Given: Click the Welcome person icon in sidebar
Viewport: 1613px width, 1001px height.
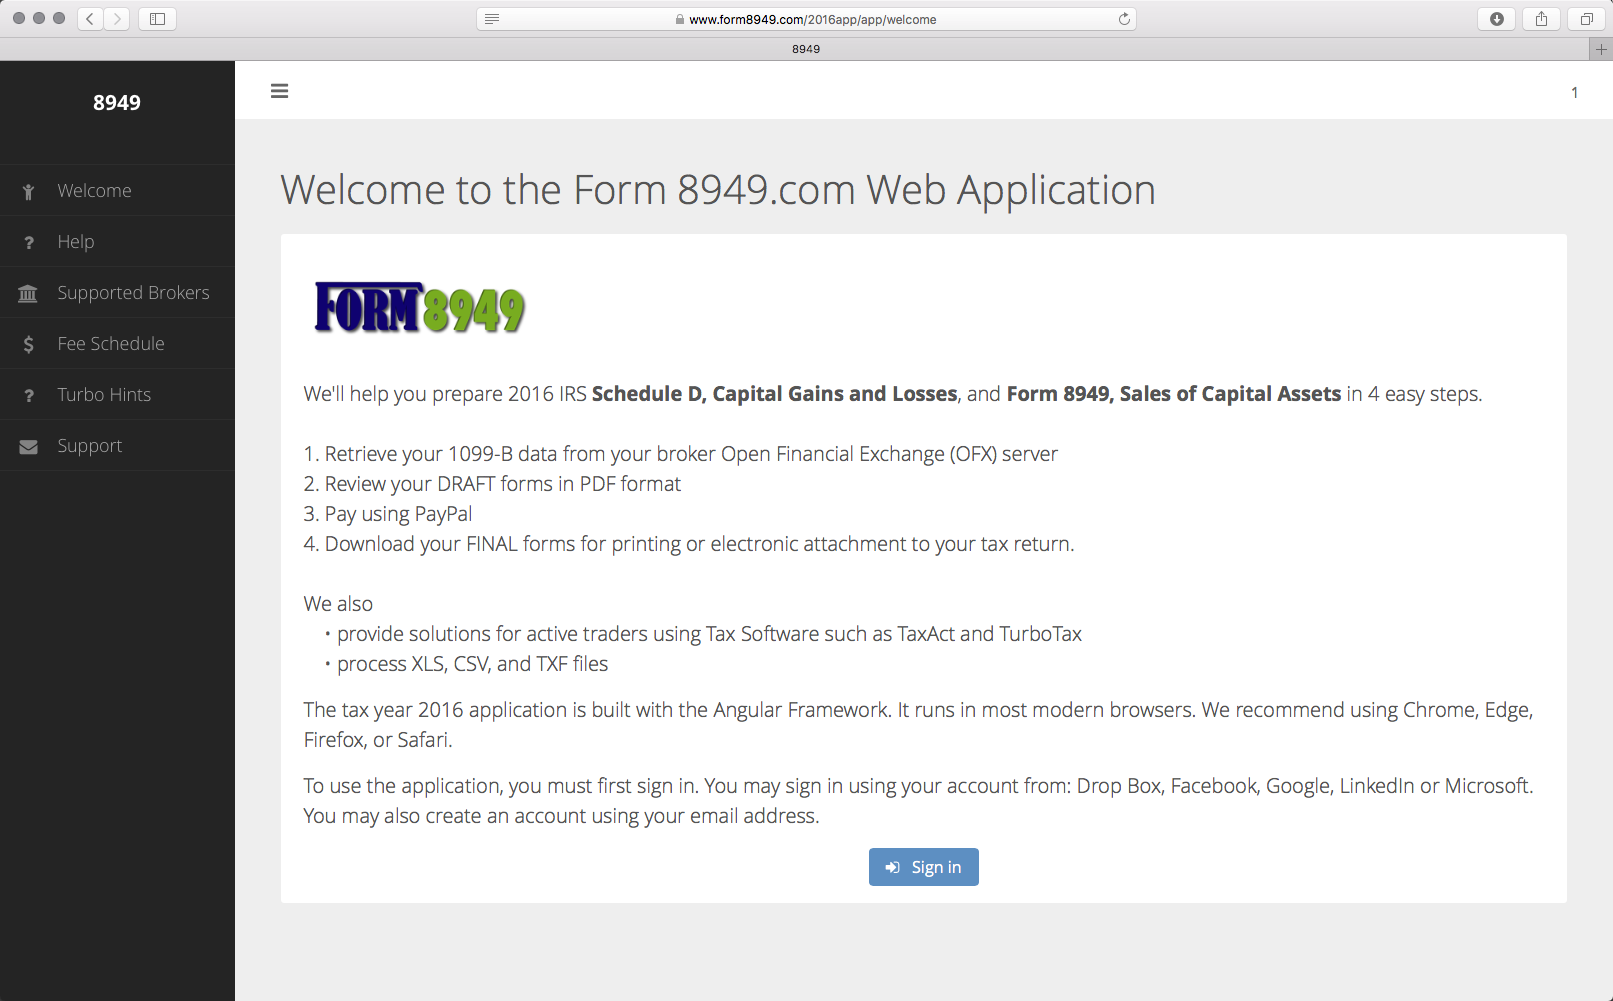Looking at the screenshot, I should 28,192.
